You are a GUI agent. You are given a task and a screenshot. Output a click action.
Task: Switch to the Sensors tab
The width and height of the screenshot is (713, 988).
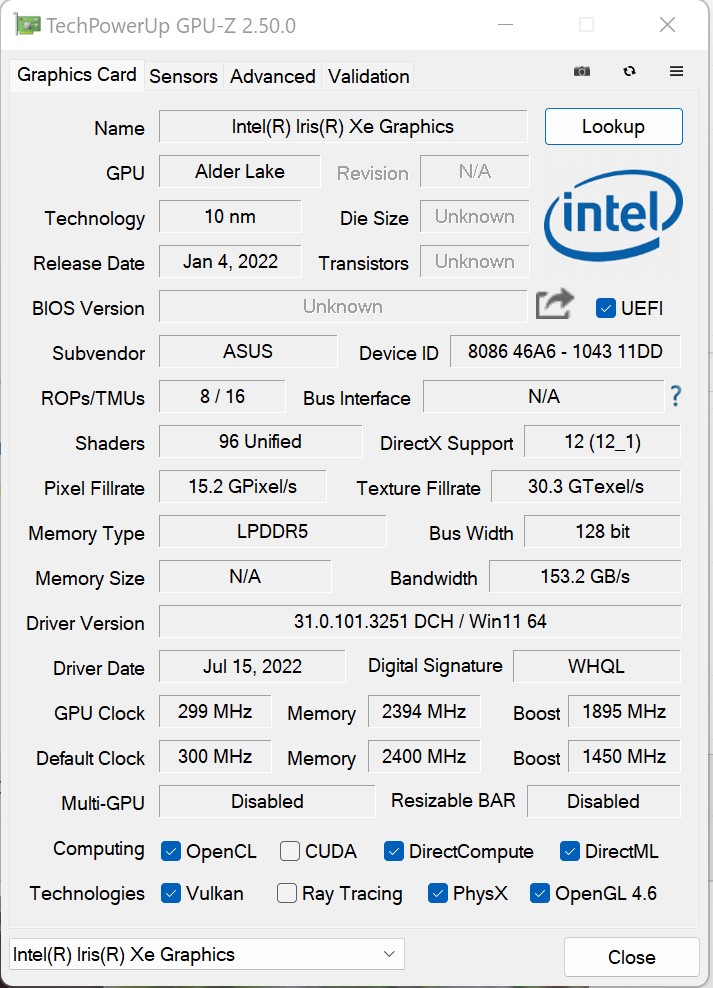coord(183,76)
